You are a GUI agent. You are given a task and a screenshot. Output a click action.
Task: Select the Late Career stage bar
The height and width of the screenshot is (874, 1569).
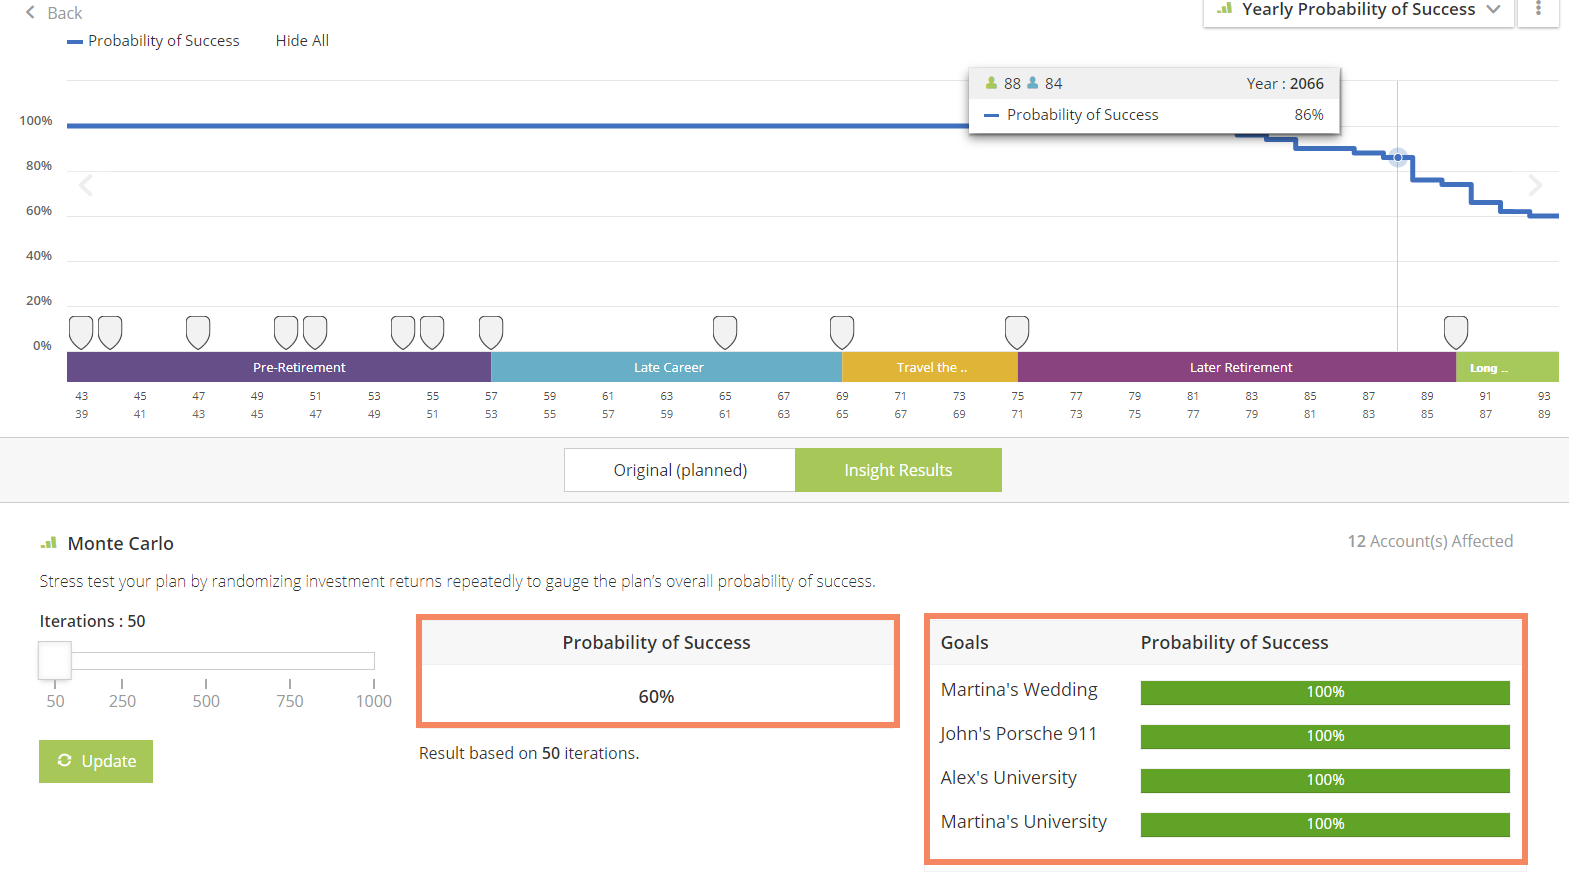pos(667,367)
